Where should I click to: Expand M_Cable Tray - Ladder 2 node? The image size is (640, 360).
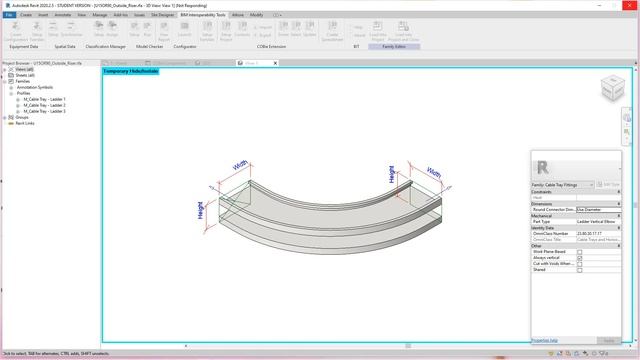(18, 105)
